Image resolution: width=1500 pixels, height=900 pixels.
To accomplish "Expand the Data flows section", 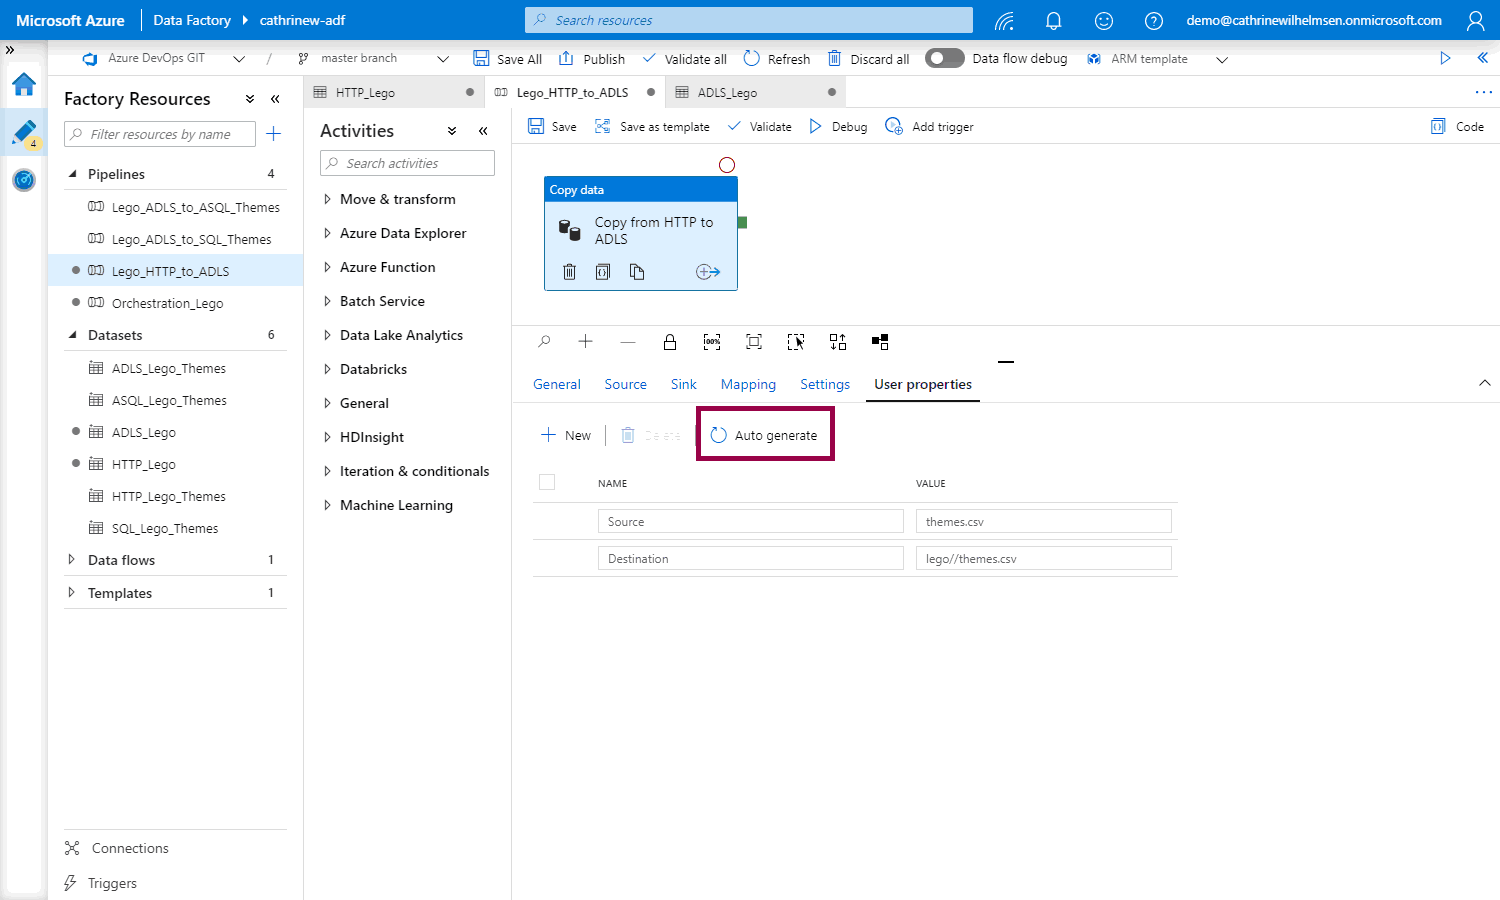I will (72, 560).
